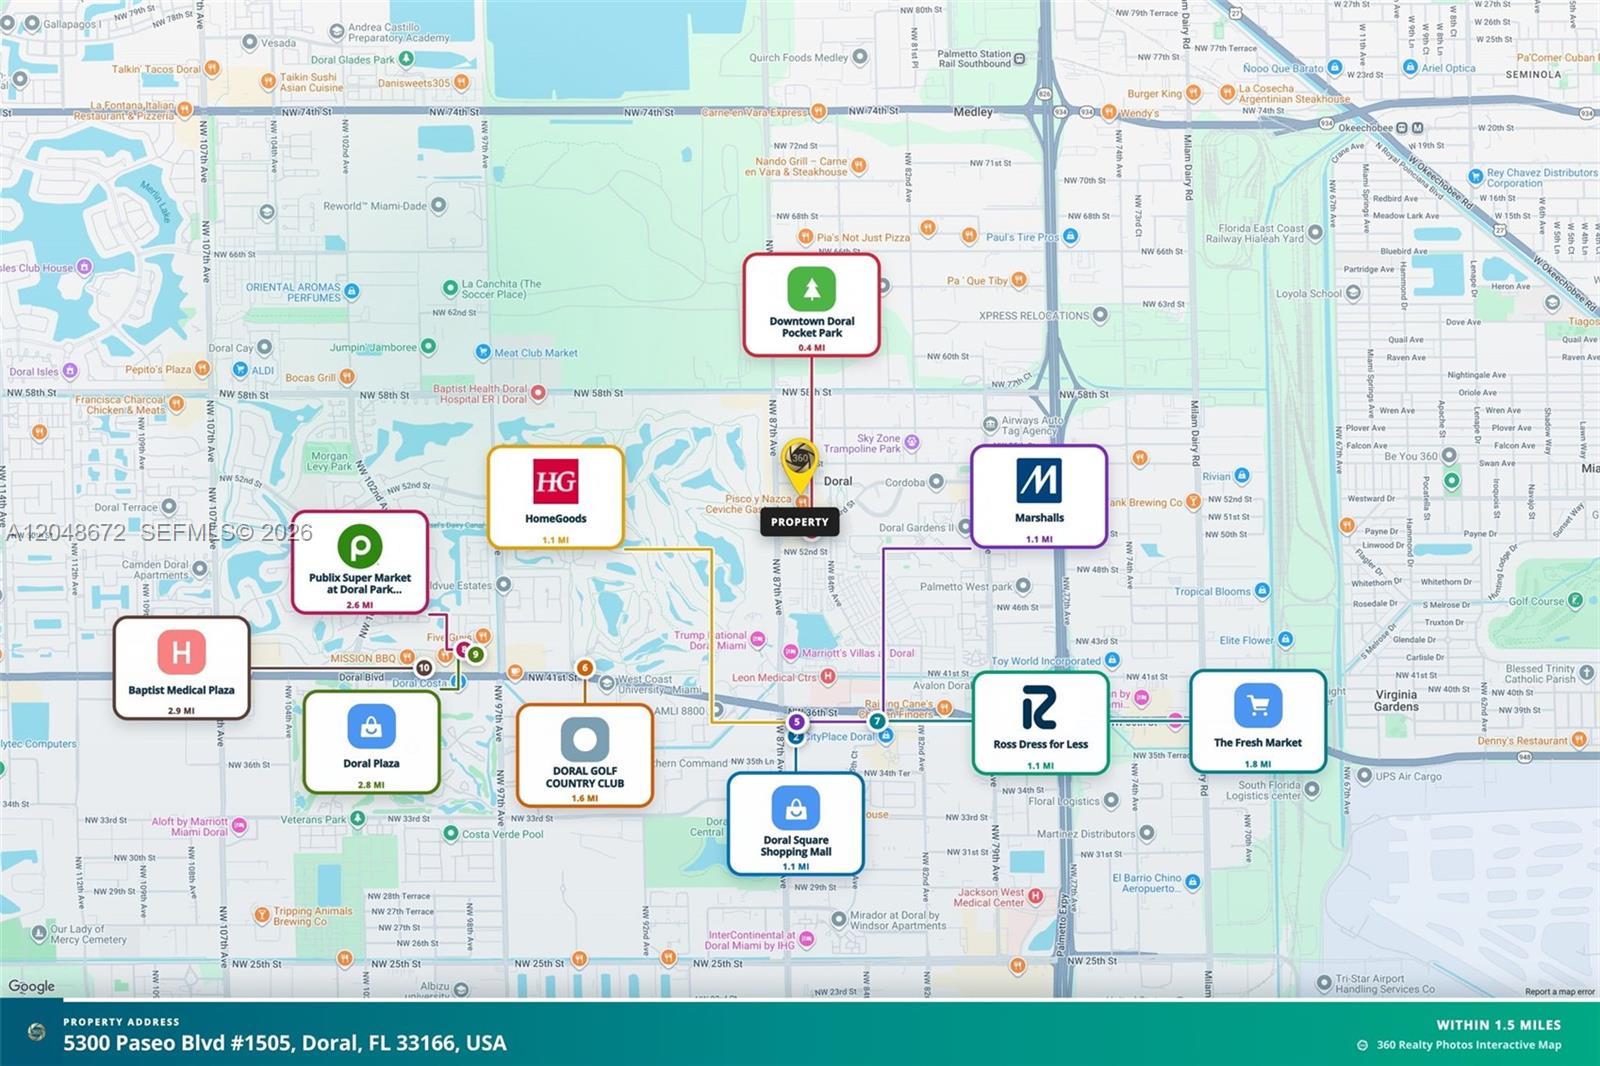Viewport: 1600px width, 1066px height.
Task: Click the 'Doral Square Shopping Mall' card label
Action: pos(796,846)
